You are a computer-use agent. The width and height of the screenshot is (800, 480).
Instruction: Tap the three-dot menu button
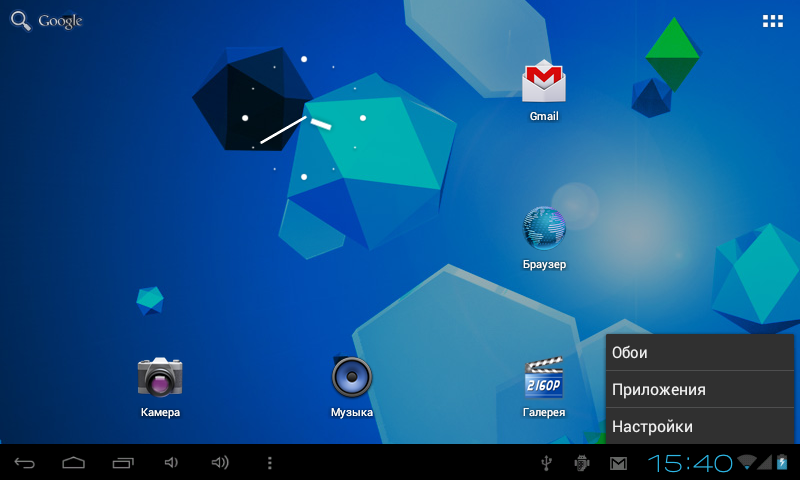coord(270,463)
